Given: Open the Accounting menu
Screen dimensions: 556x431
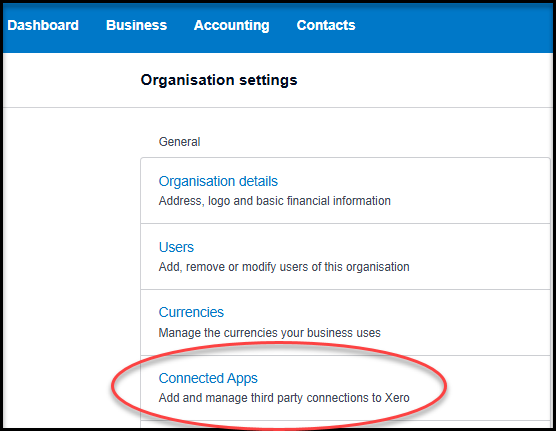Looking at the screenshot, I should point(232,26).
